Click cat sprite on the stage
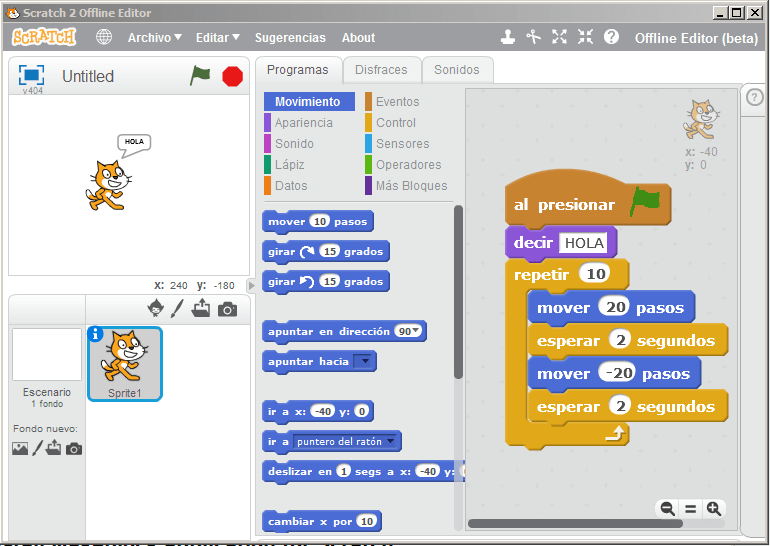The image size is (770, 546). 109,185
